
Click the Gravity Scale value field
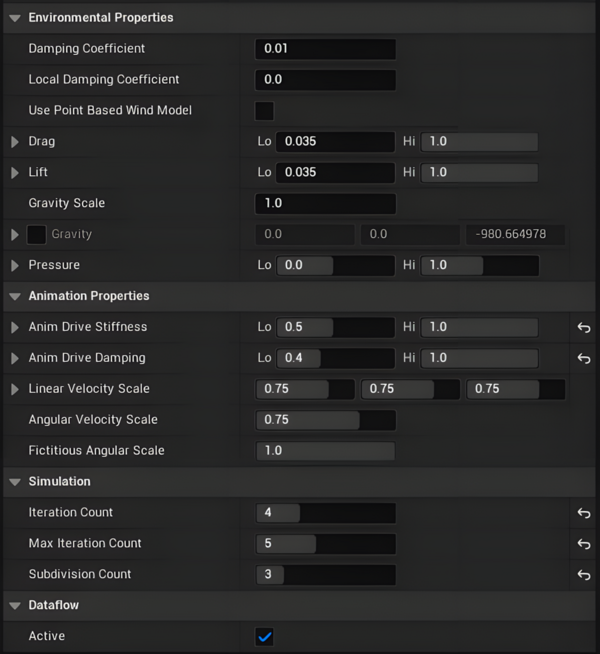(326, 204)
